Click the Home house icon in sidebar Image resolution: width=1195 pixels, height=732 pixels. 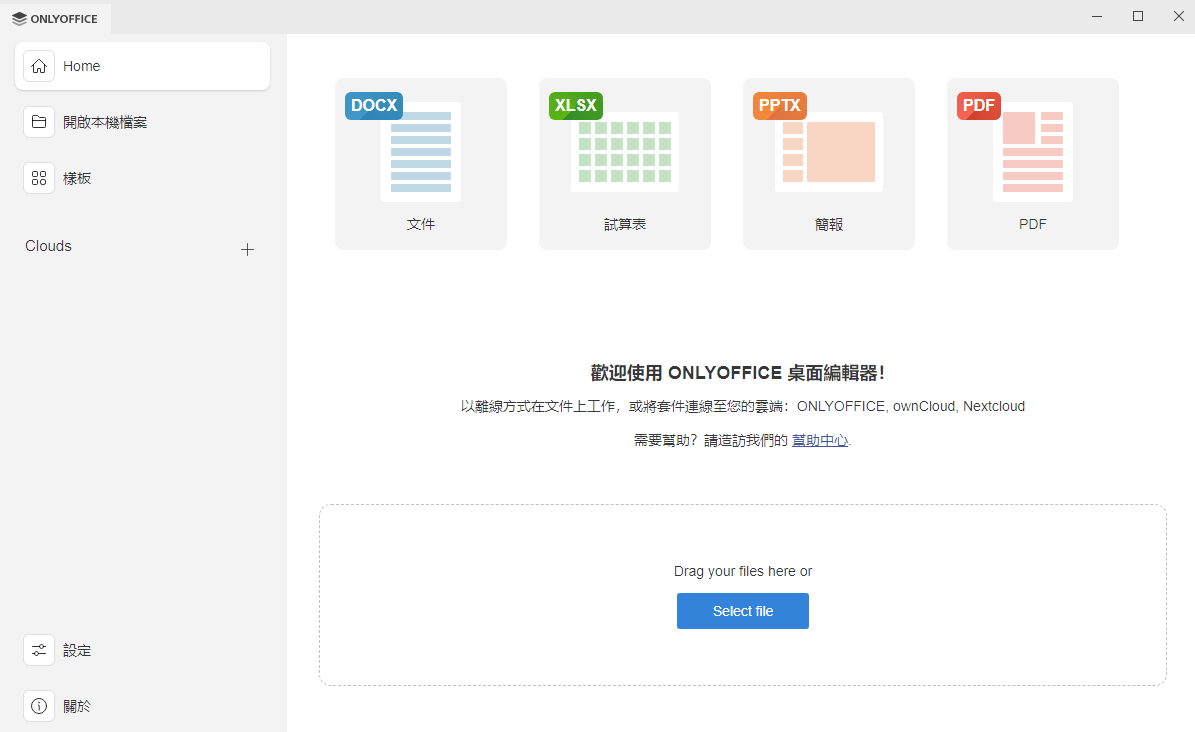(x=39, y=66)
